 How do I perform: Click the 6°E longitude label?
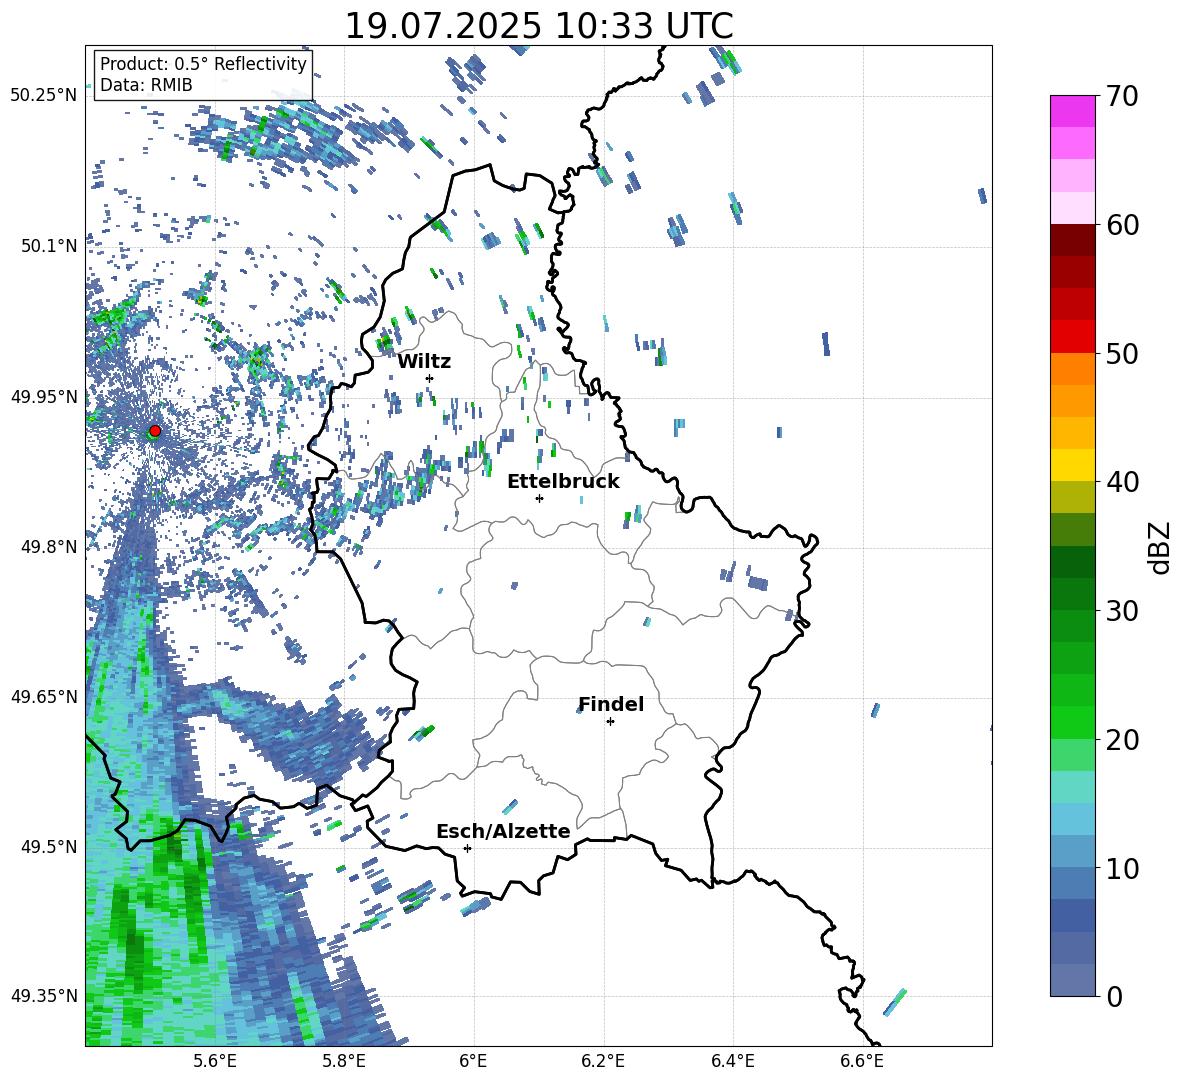click(x=473, y=1061)
